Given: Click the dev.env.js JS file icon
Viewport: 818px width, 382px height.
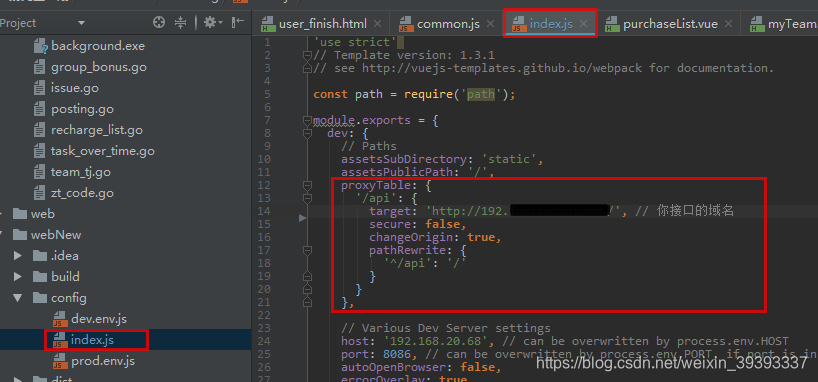Looking at the screenshot, I should 61,319.
